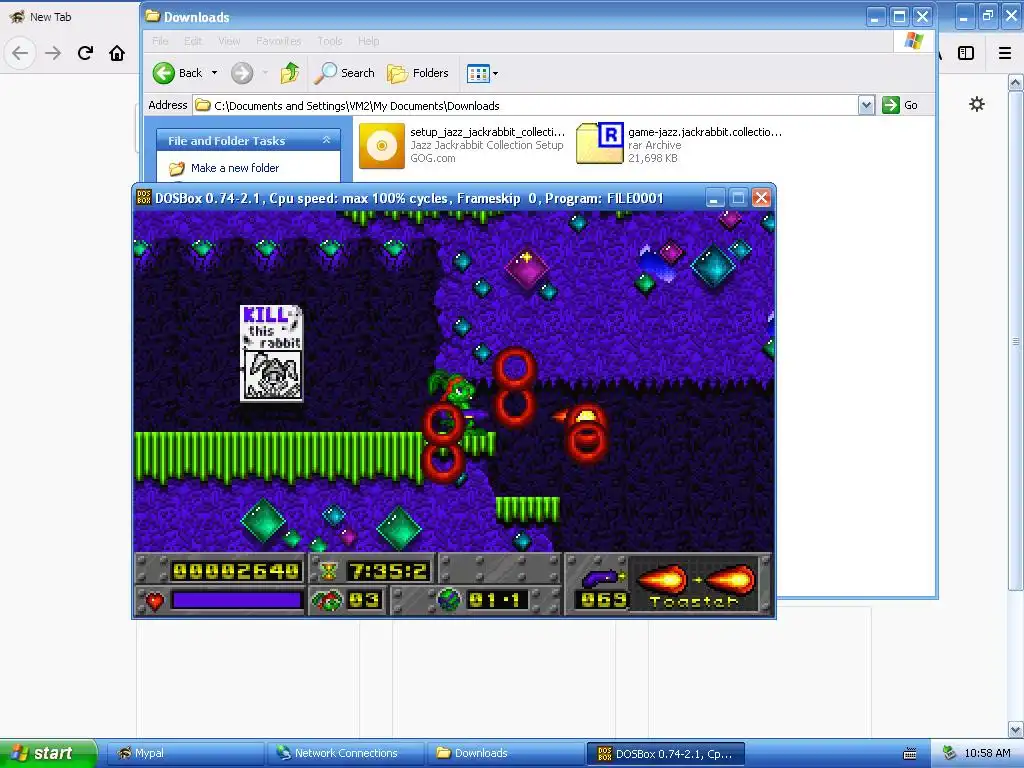Select the game-jazz.jackrabbit.collection rar icon
Image resolution: width=1024 pixels, height=768 pixels.
(x=600, y=143)
